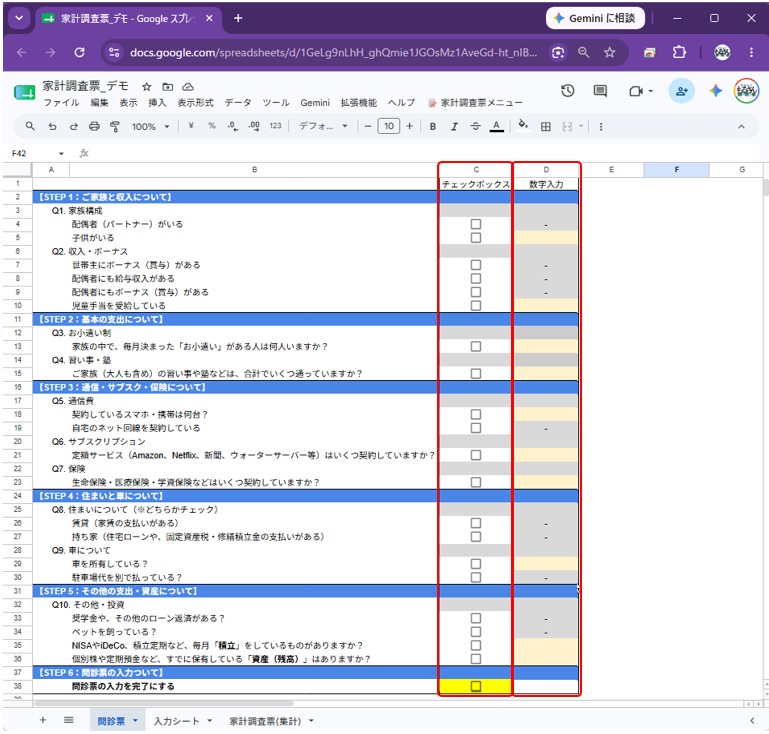Check the cloud save status icon
Image resolution: width=769 pixels, height=734 pixels.
[188, 87]
